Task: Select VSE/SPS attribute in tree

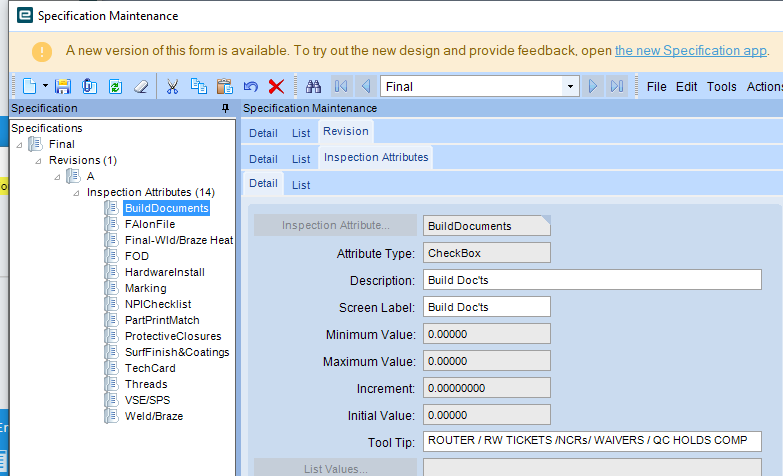Action: pos(147,400)
